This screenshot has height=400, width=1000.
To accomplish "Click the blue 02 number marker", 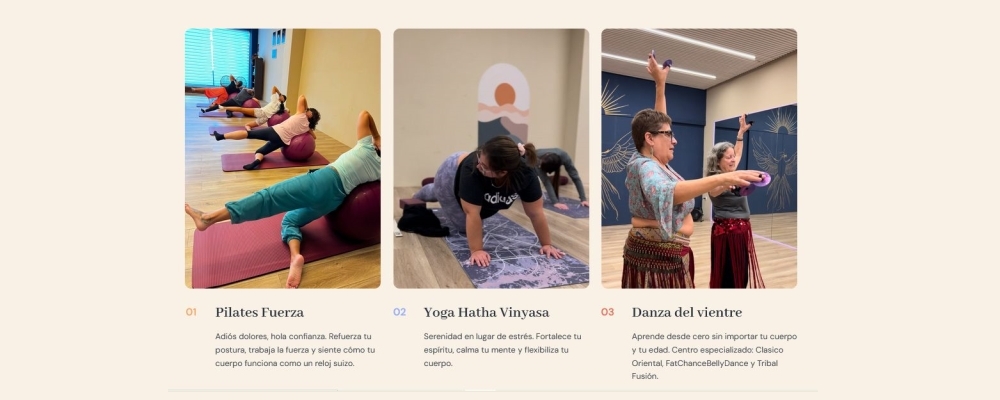I will click(x=399, y=312).
